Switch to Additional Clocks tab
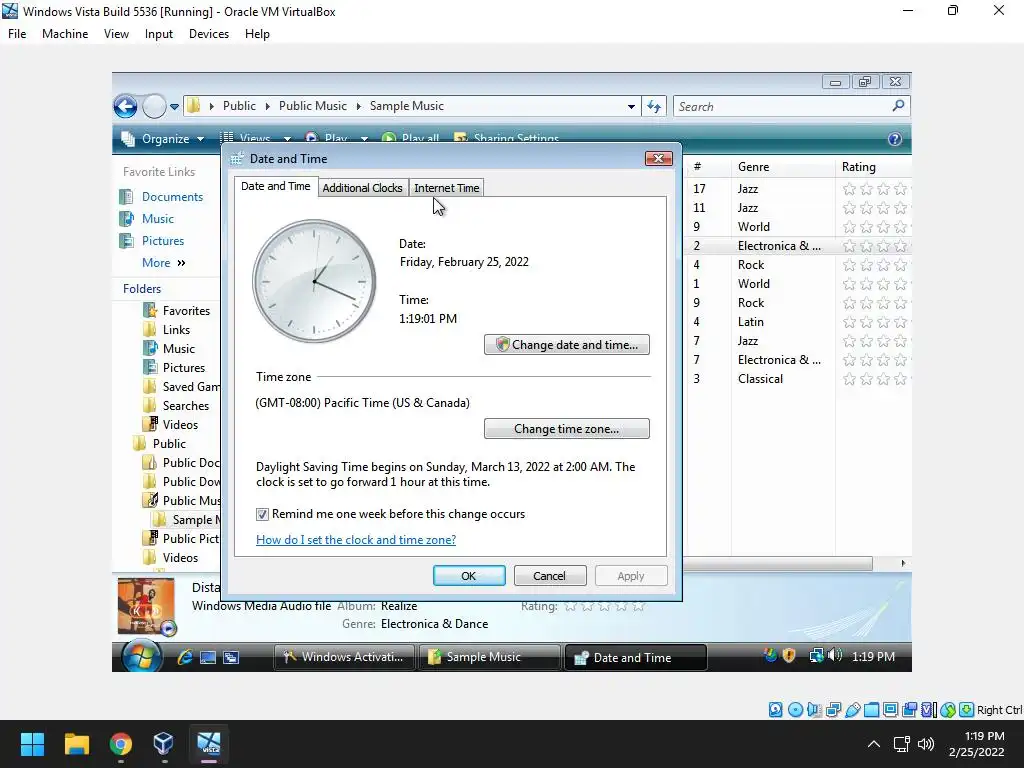Image resolution: width=1024 pixels, height=768 pixels. [x=362, y=188]
